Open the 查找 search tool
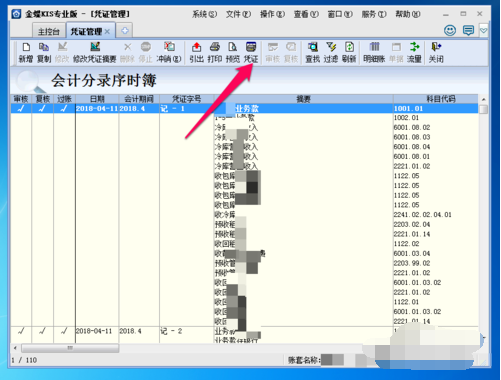This screenshot has width=501, height=380. pyautogui.click(x=313, y=53)
